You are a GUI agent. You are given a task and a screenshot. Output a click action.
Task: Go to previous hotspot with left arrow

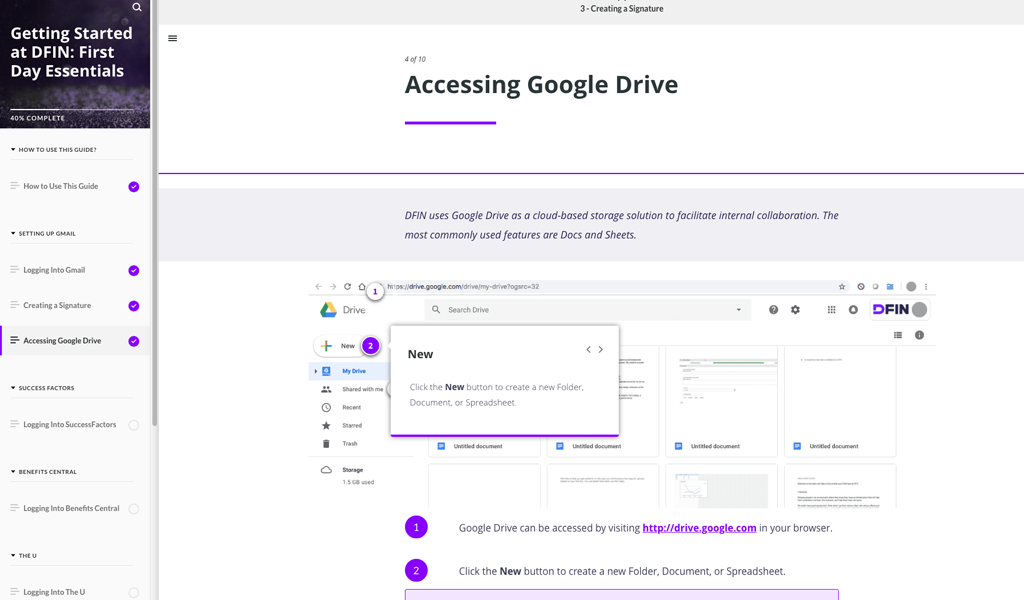point(588,350)
